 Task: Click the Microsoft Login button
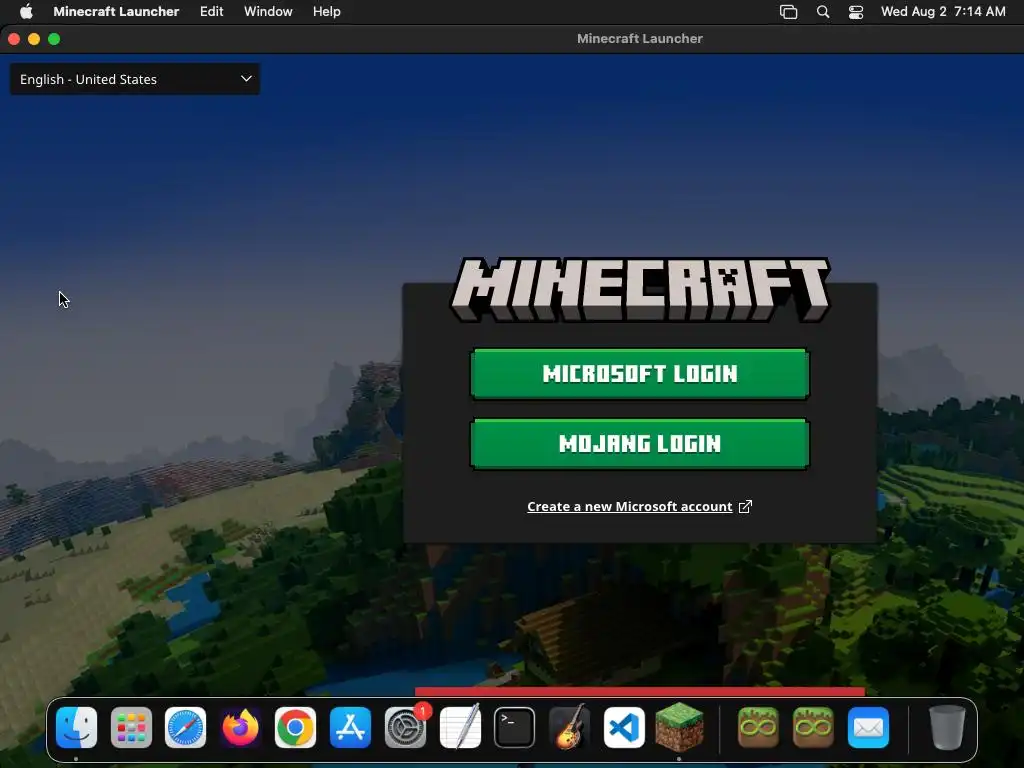coord(639,374)
